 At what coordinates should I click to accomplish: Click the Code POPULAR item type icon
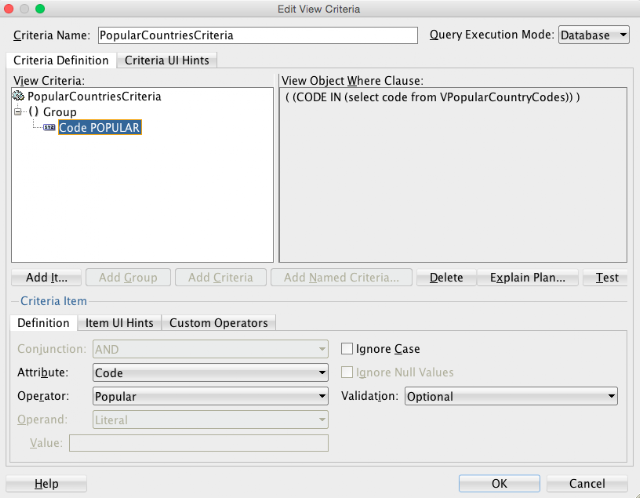[x=49, y=127]
